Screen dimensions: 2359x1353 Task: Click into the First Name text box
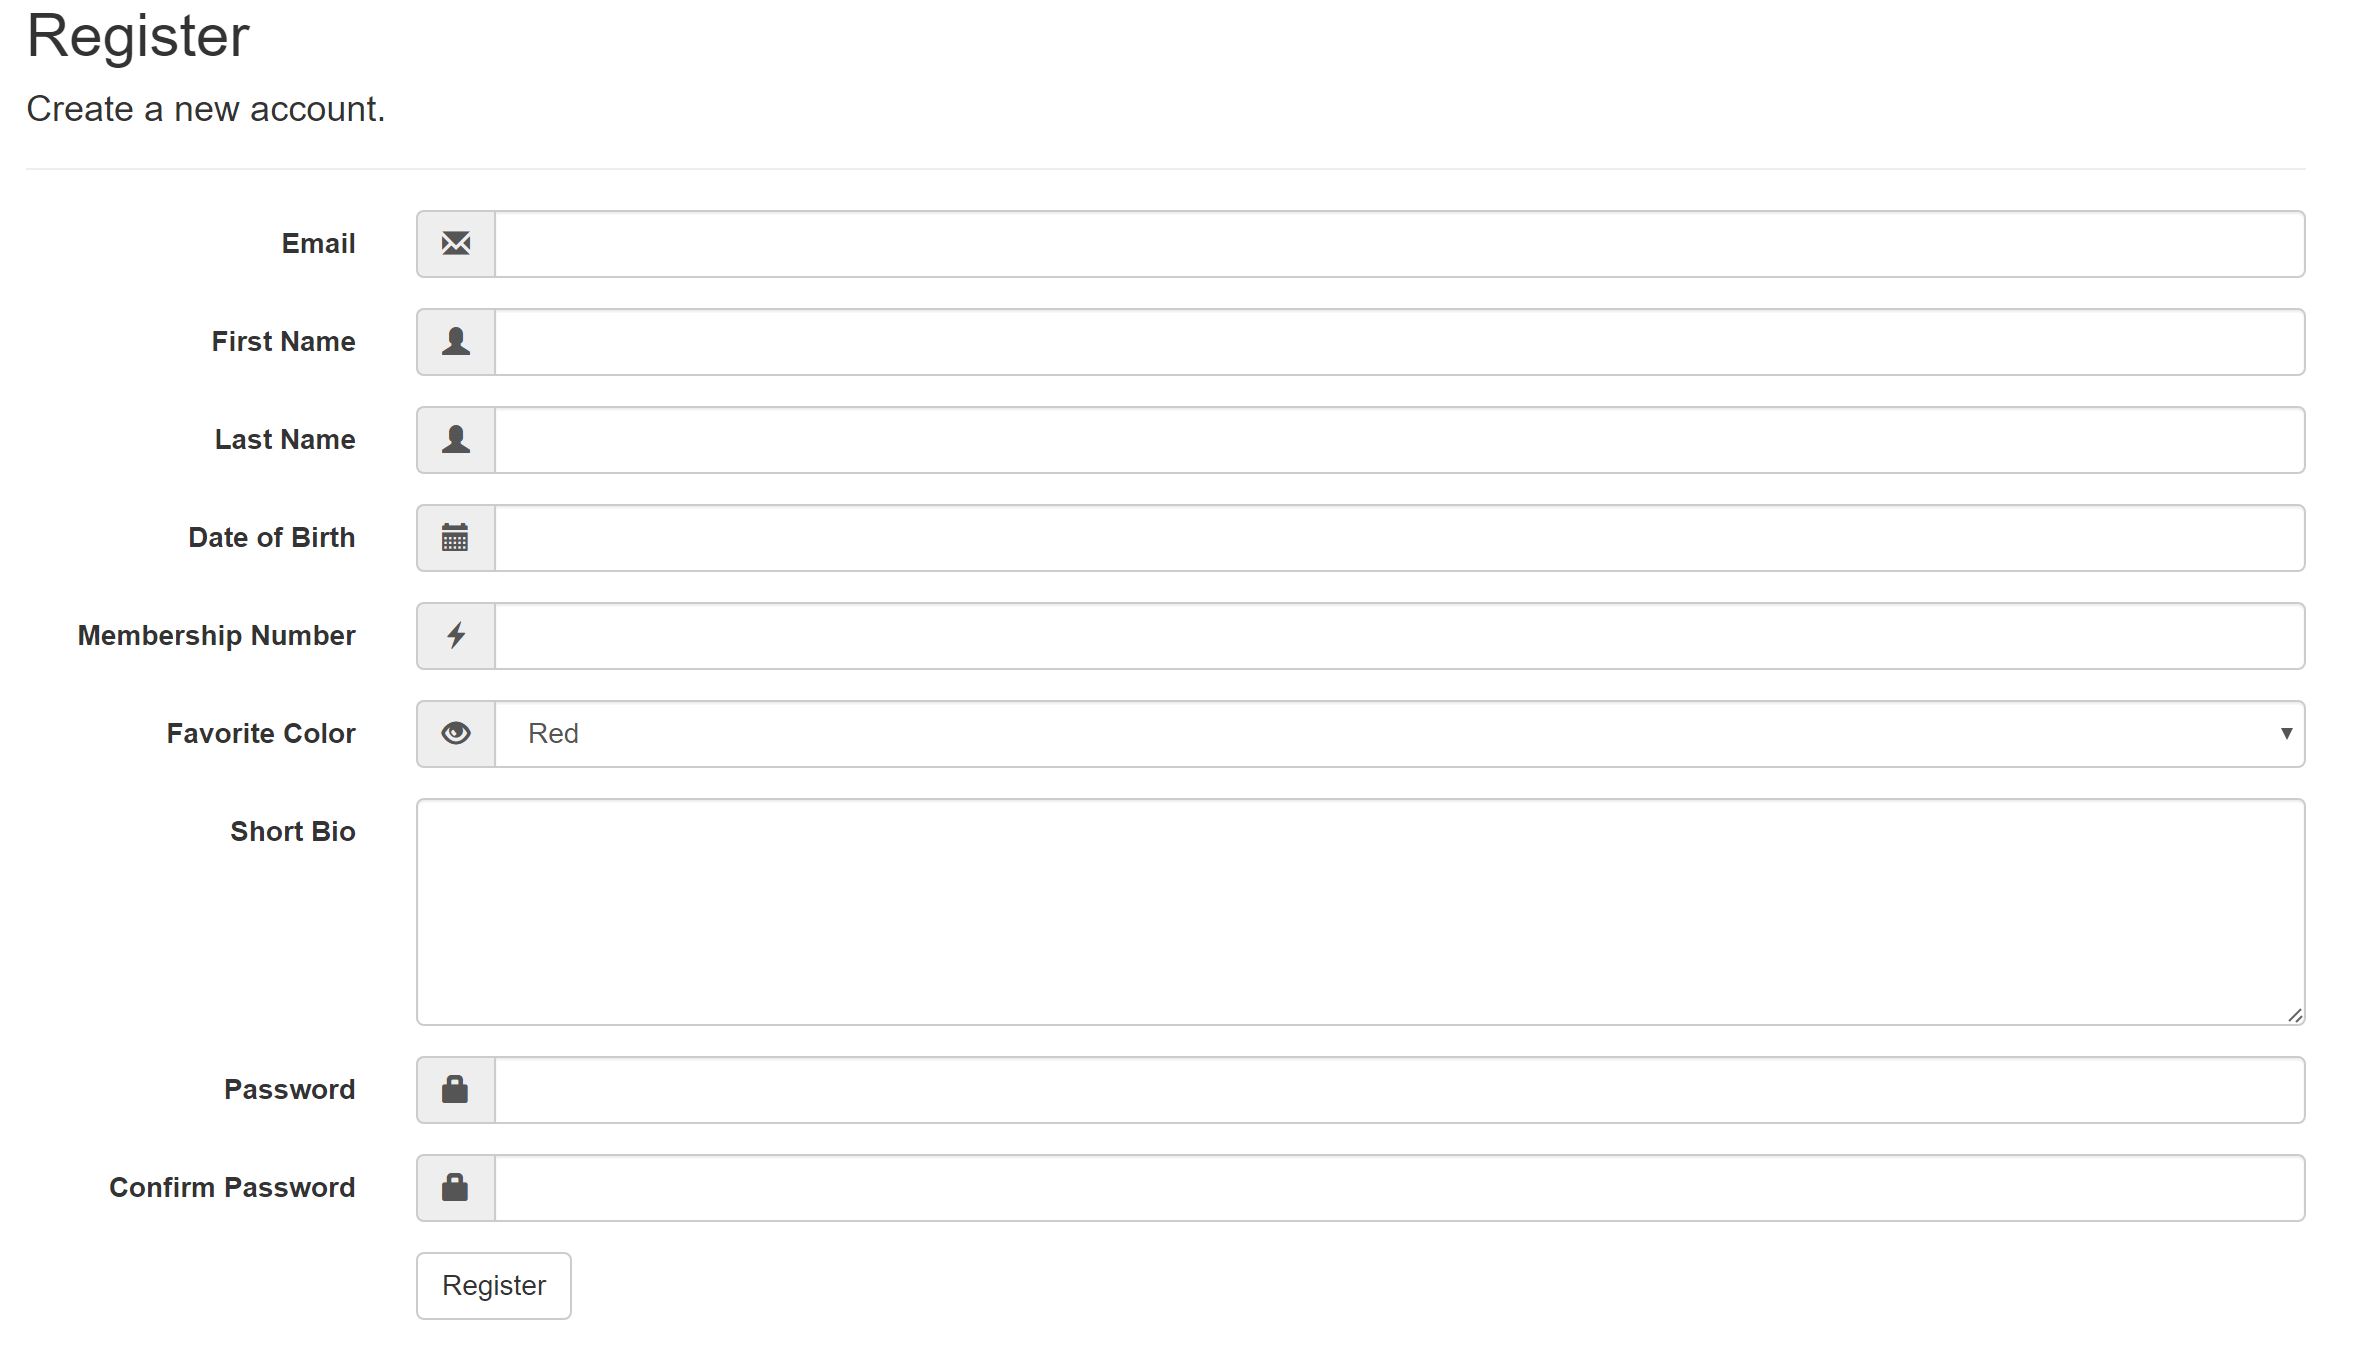point(1400,342)
